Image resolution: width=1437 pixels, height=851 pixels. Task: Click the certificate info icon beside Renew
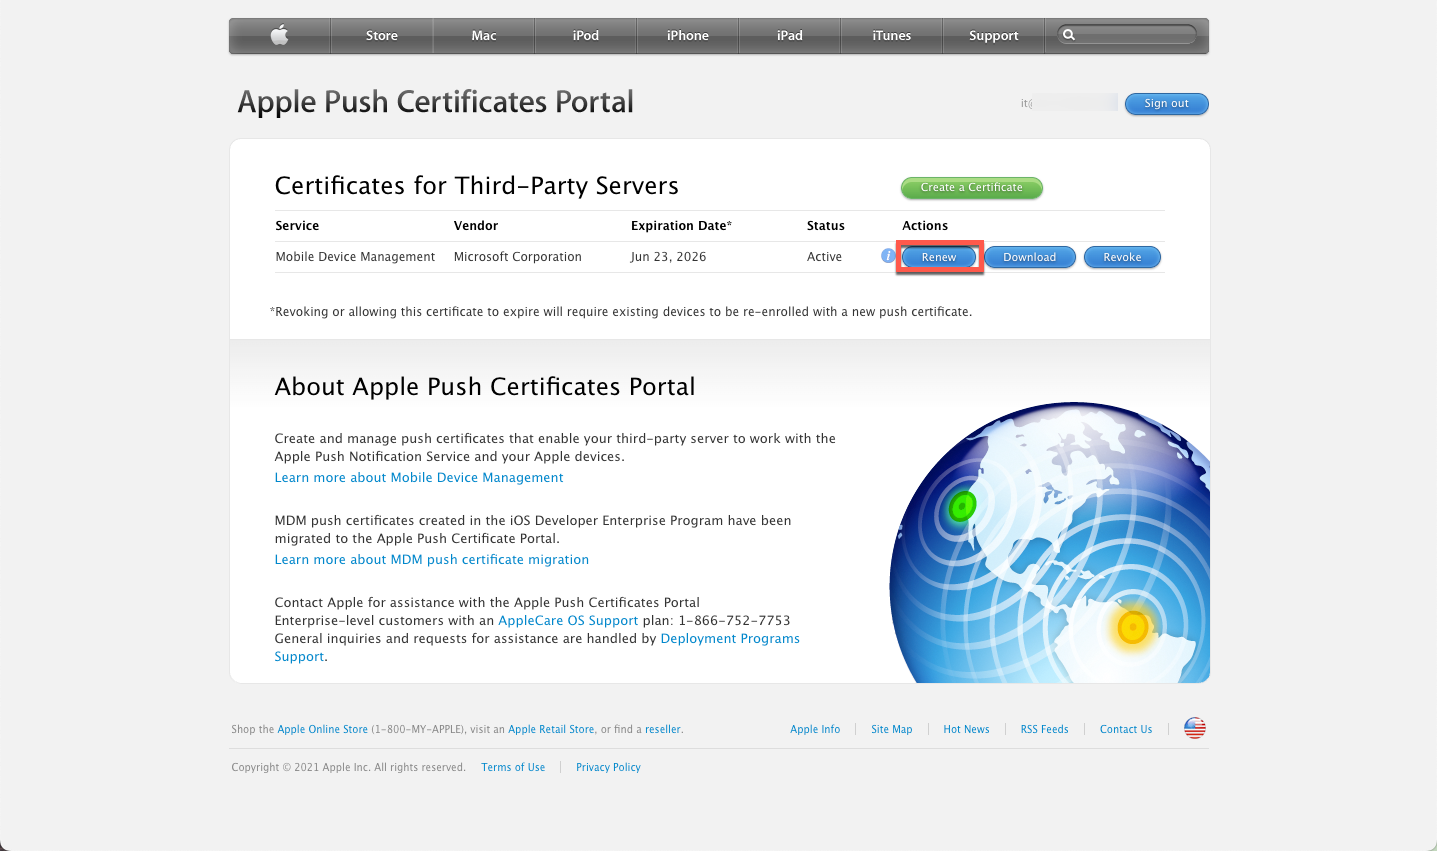coord(887,256)
